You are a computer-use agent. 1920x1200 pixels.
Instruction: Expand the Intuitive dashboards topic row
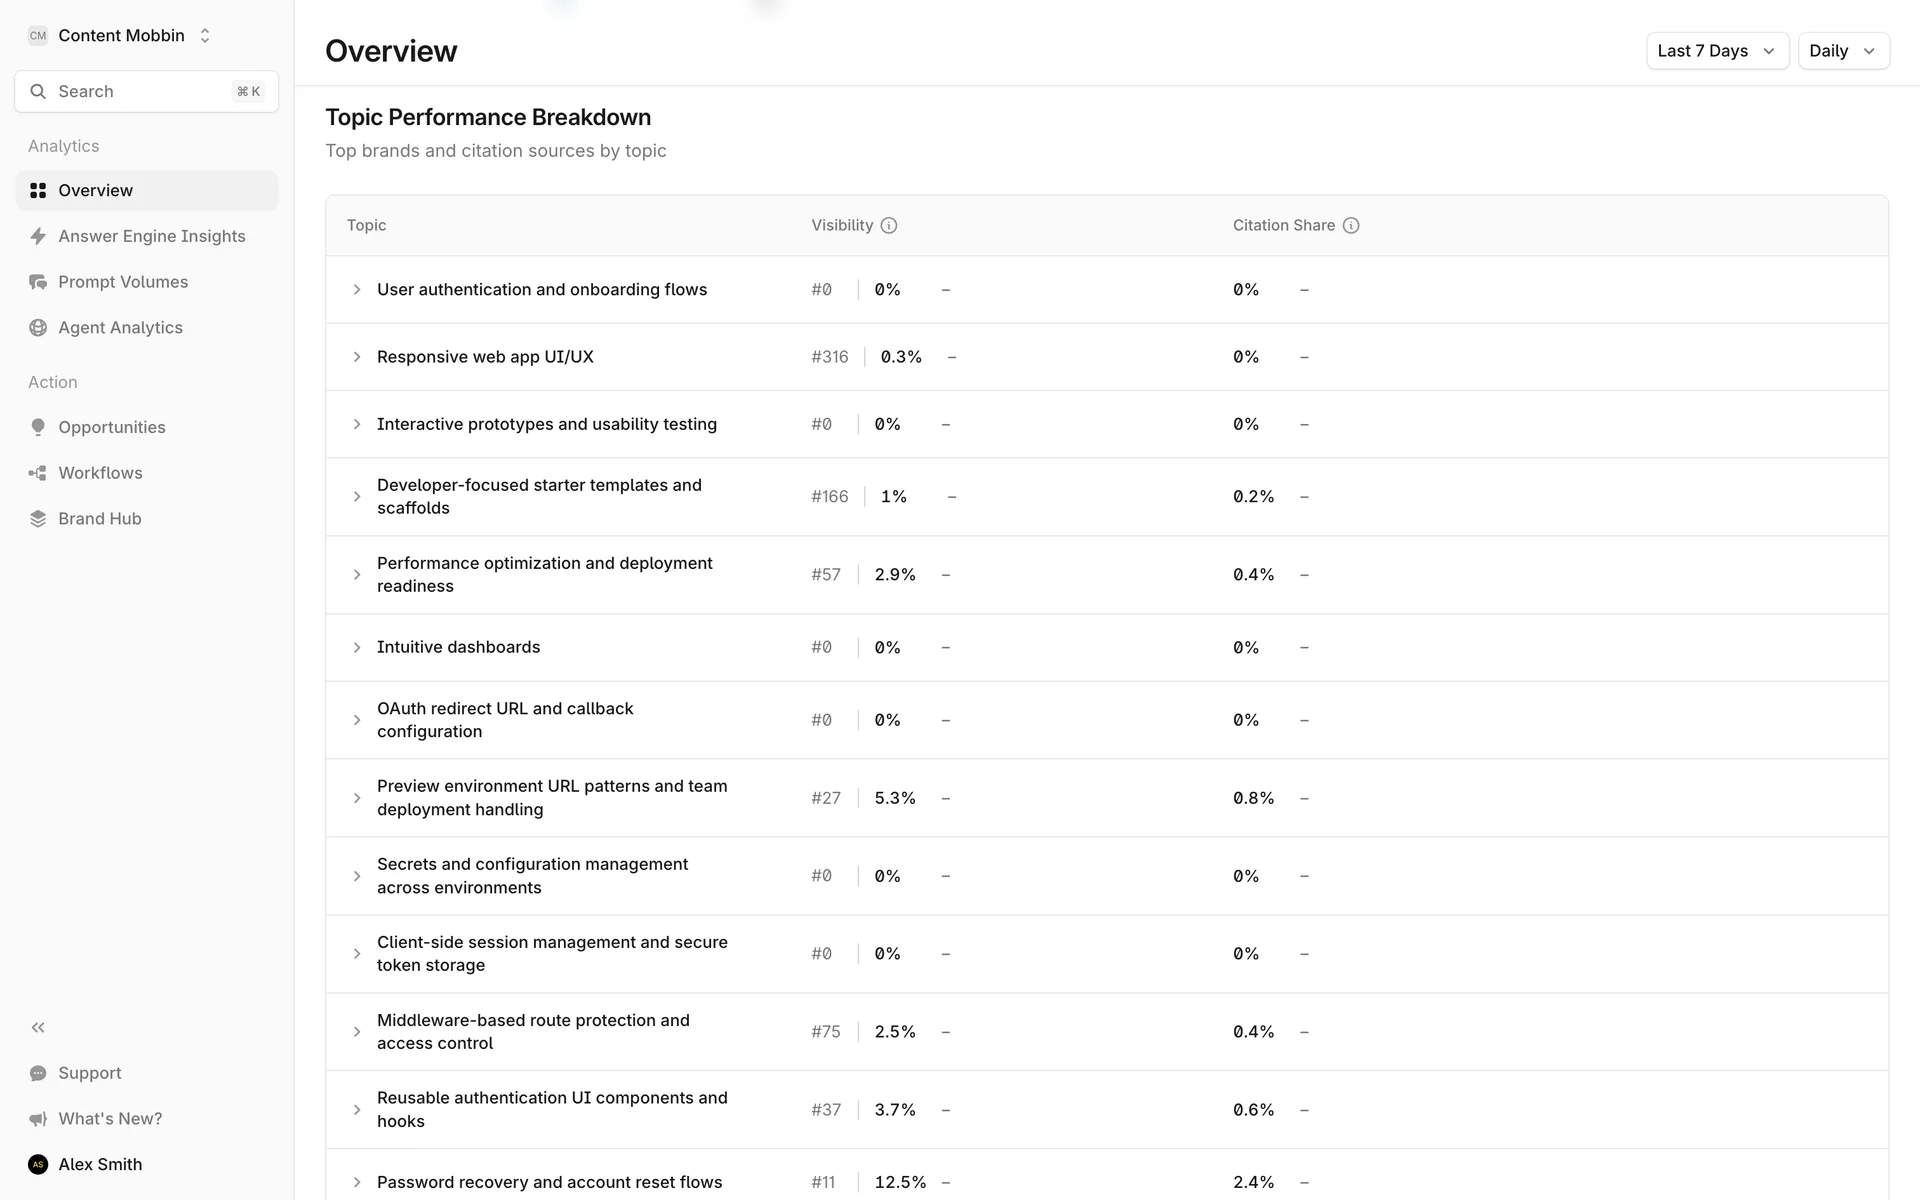[357, 648]
